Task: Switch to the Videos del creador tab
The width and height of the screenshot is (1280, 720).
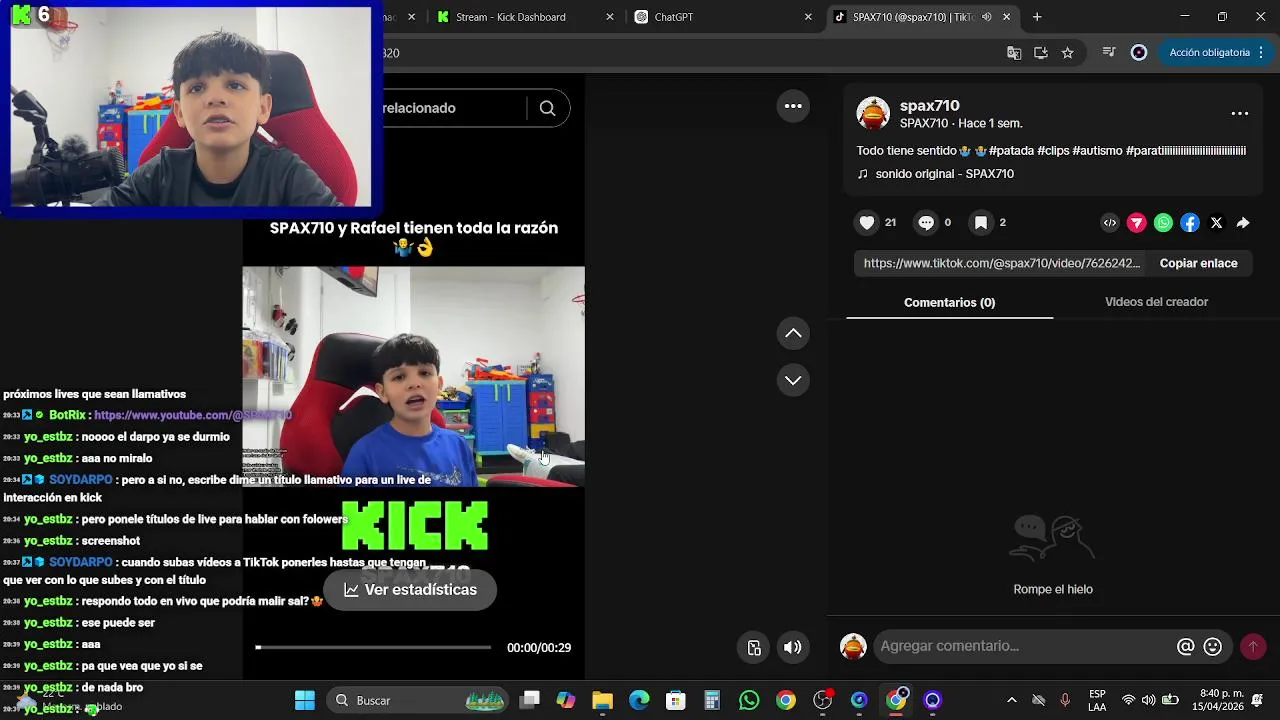Action: click(1156, 302)
